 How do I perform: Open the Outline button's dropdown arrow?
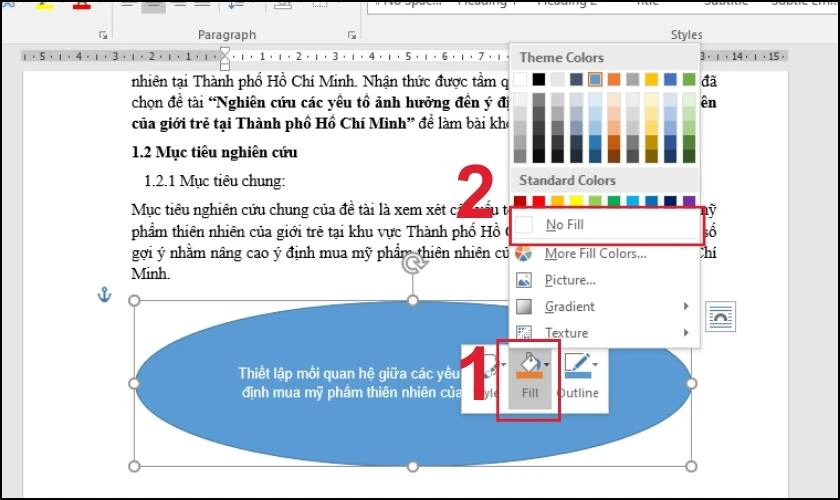tap(595, 365)
